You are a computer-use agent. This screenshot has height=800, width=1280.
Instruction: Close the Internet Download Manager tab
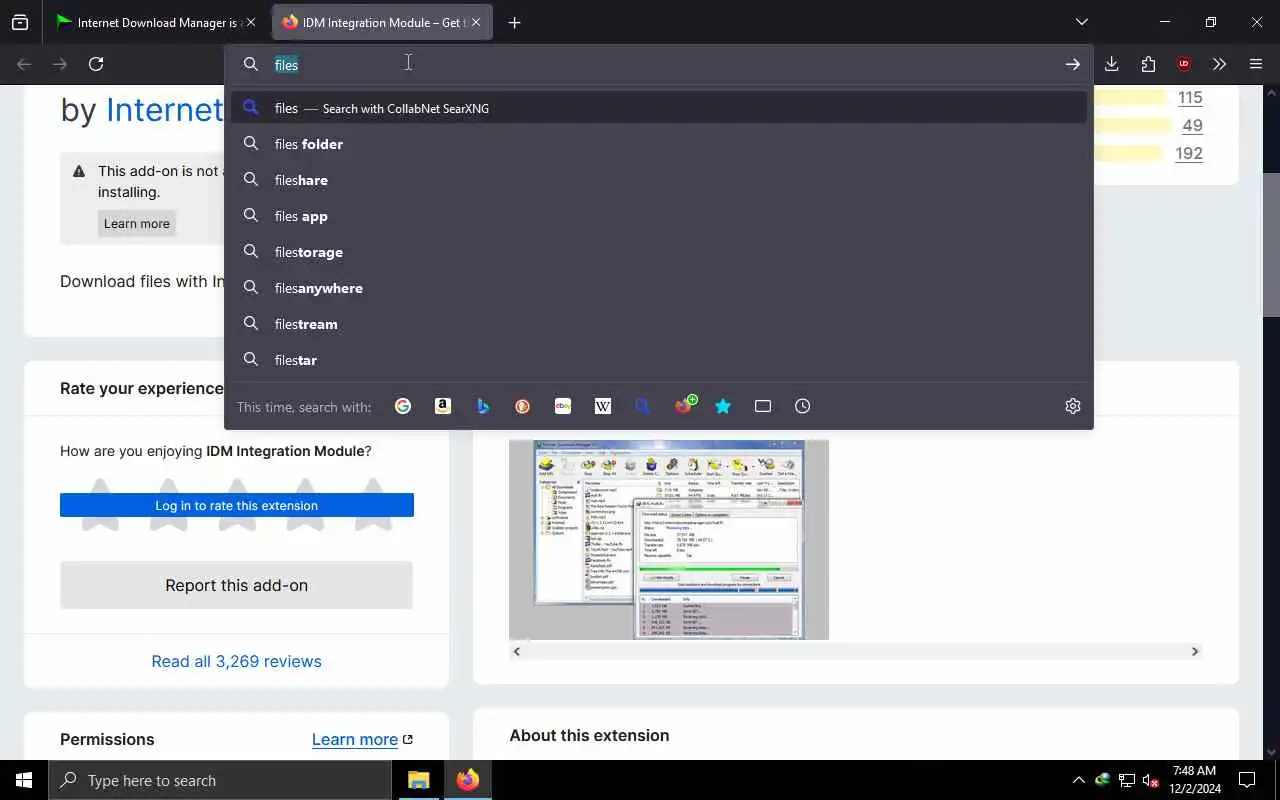[x=251, y=22]
